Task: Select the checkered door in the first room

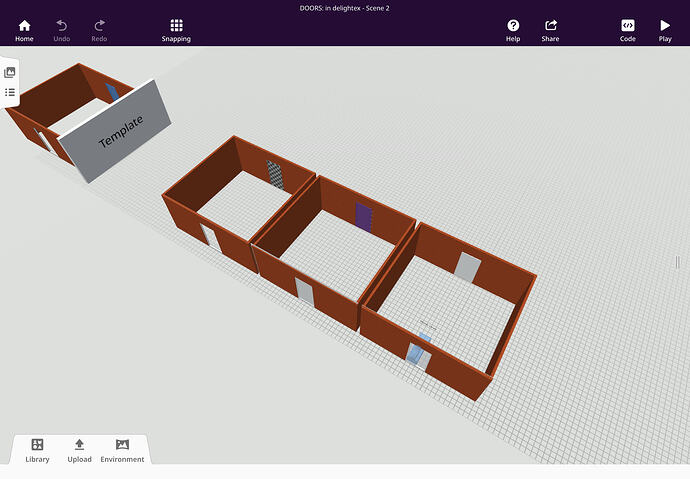Action: pos(275,175)
